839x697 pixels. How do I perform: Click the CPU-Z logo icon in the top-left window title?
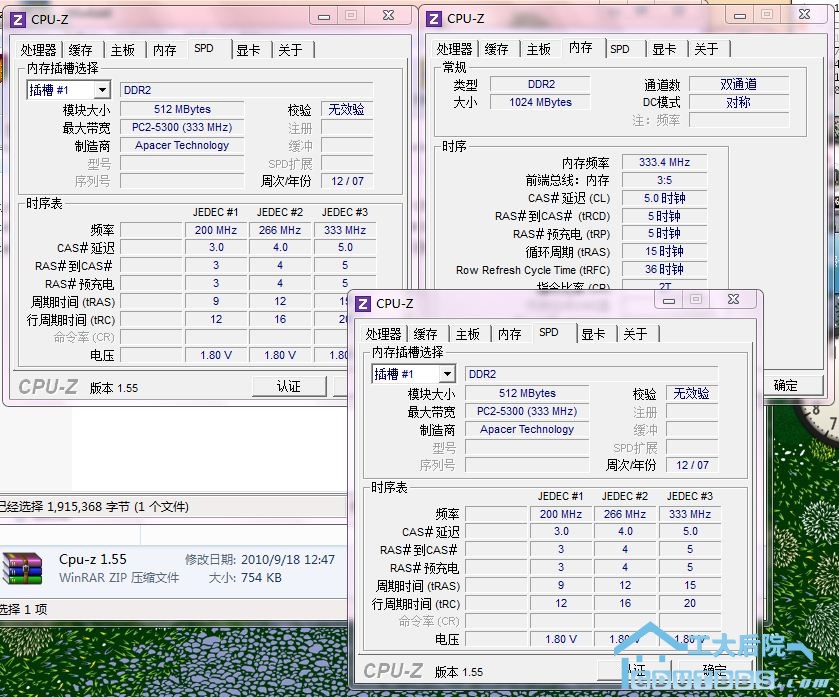pyautogui.click(x=18, y=20)
